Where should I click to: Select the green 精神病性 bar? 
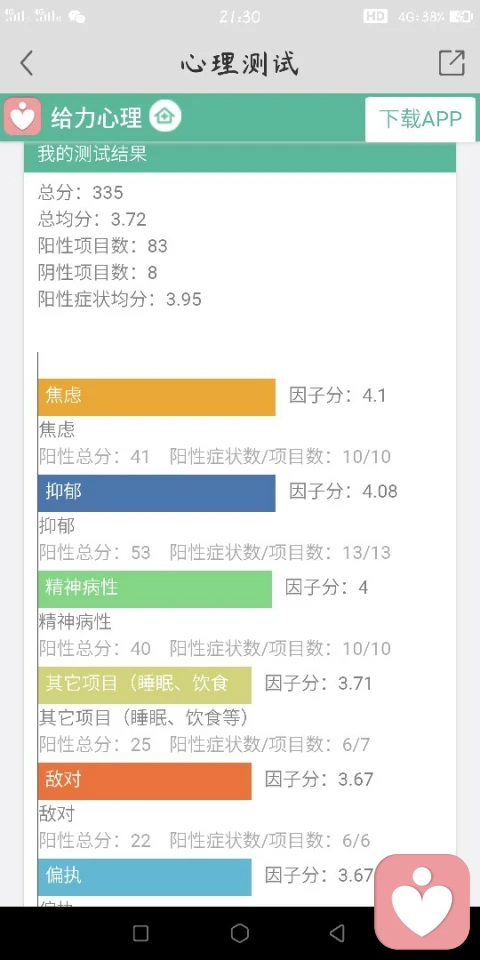click(x=155, y=589)
